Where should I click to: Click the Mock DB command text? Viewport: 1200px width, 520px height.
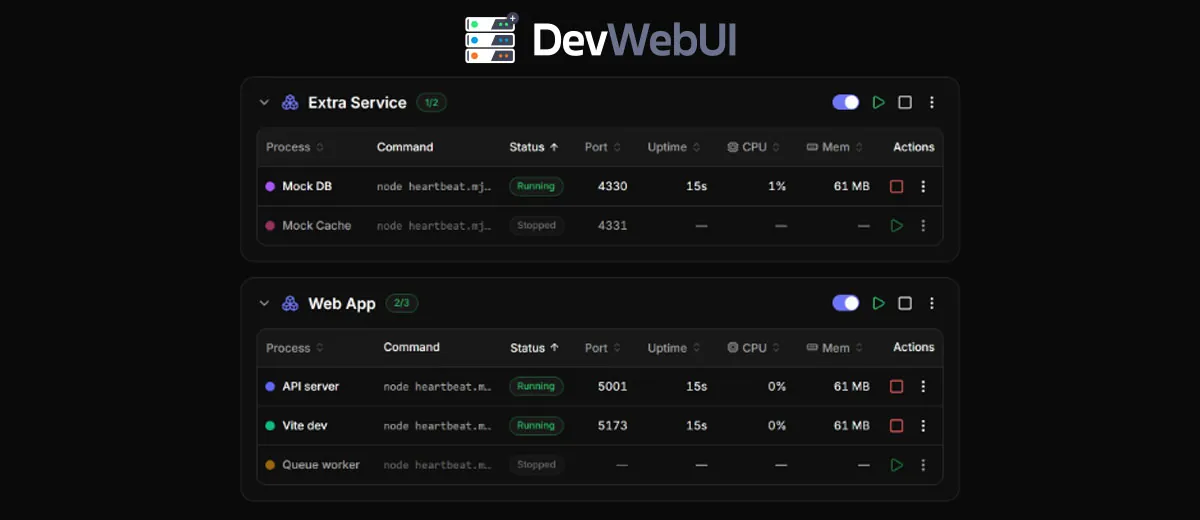click(x=434, y=186)
